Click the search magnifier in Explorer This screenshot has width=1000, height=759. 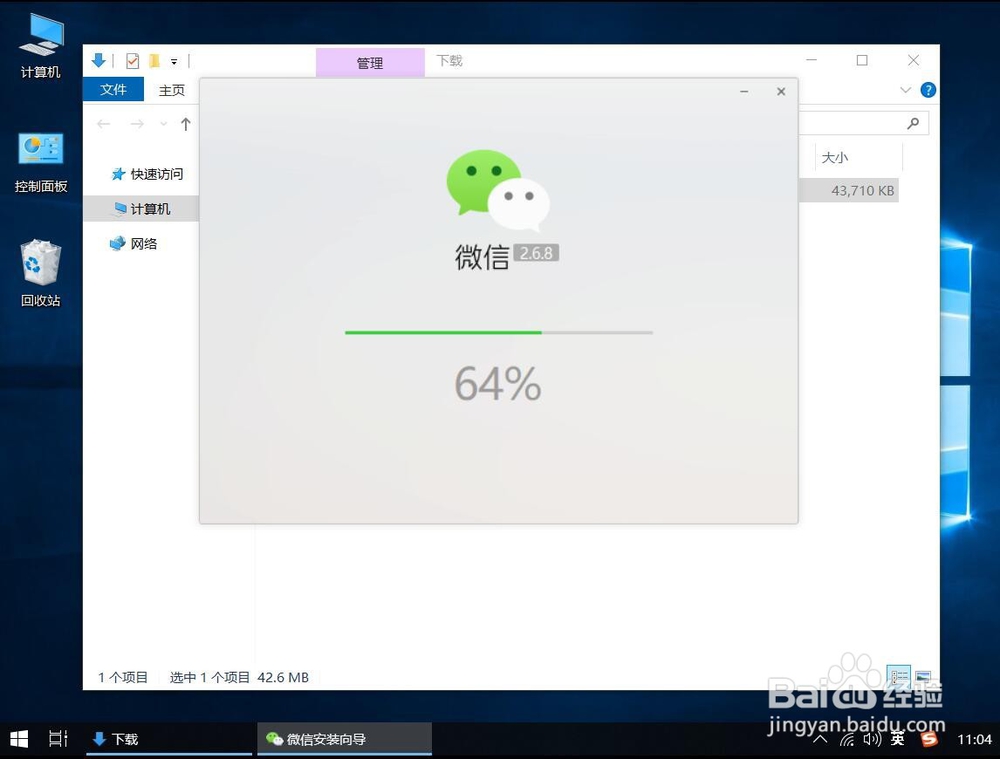913,123
